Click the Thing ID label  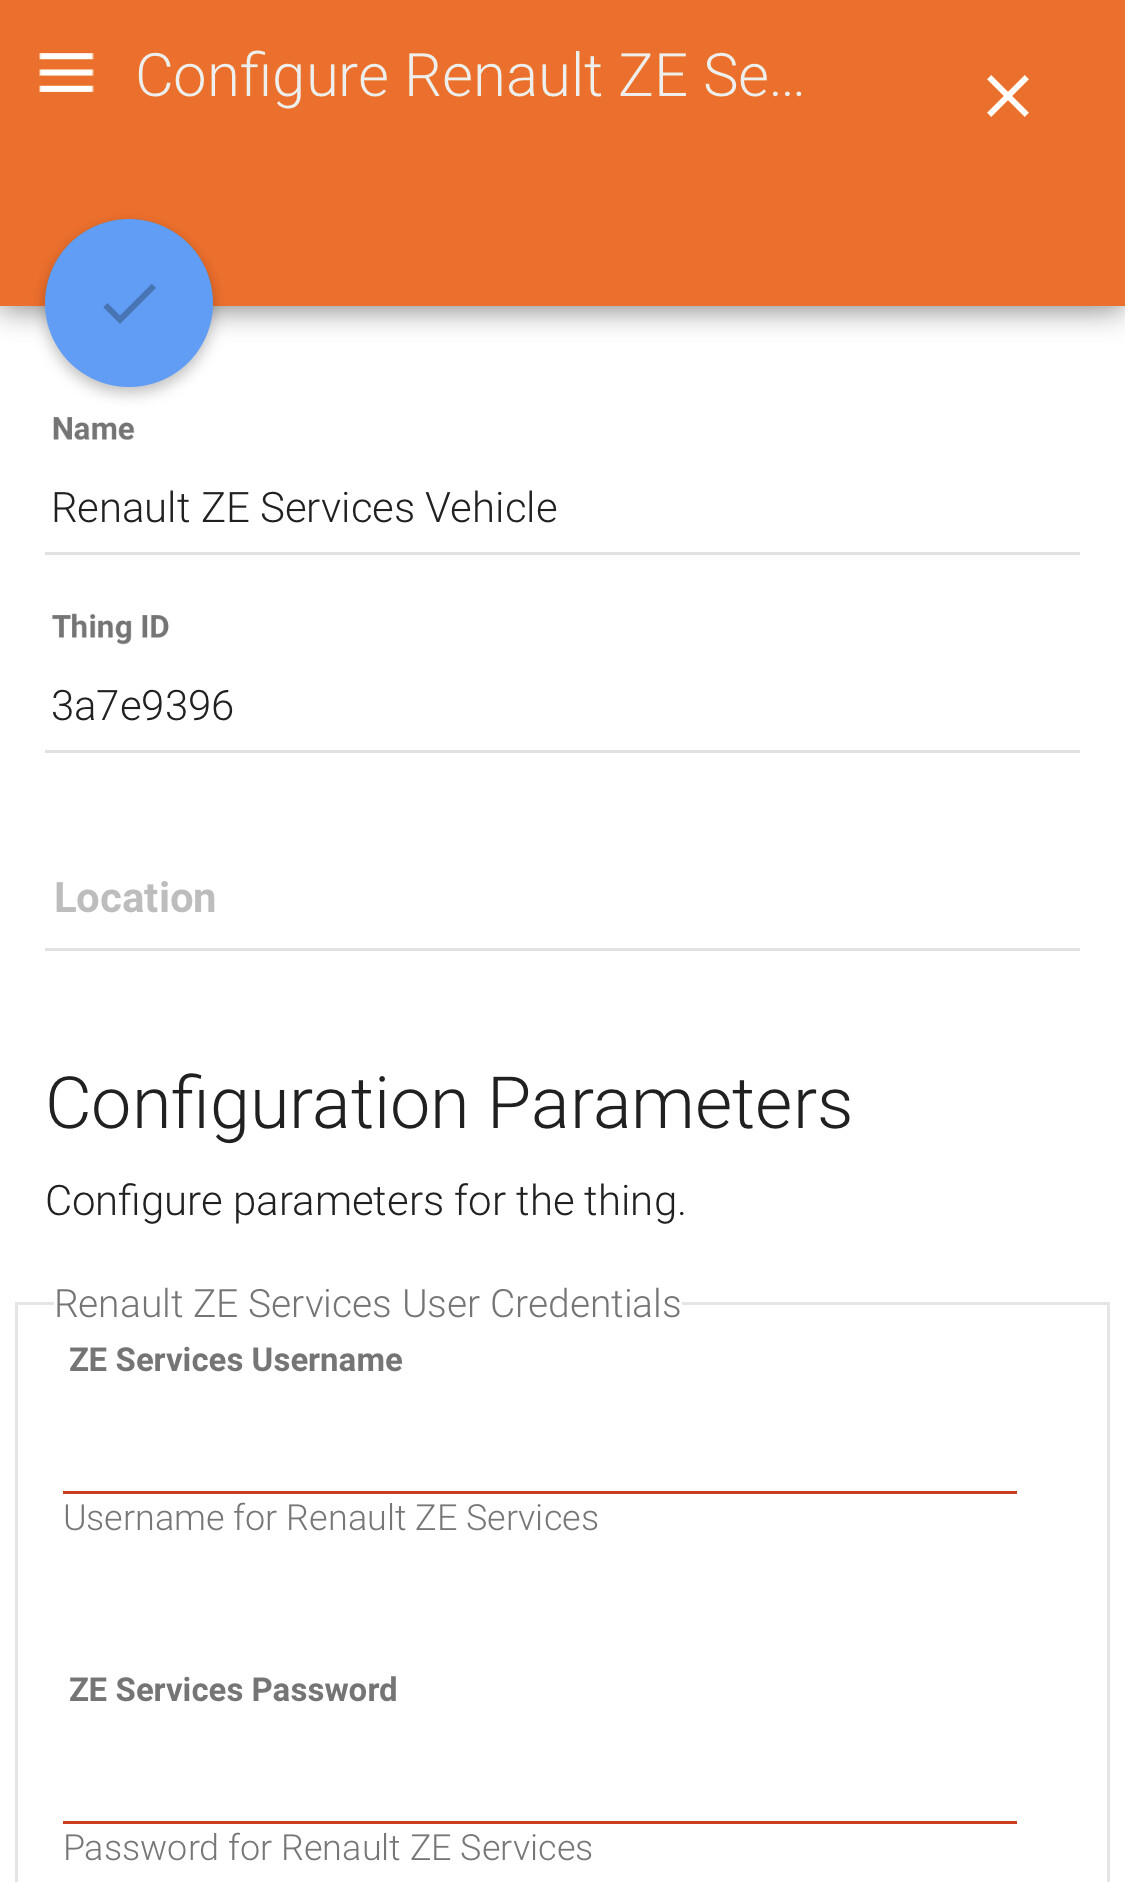(x=110, y=627)
